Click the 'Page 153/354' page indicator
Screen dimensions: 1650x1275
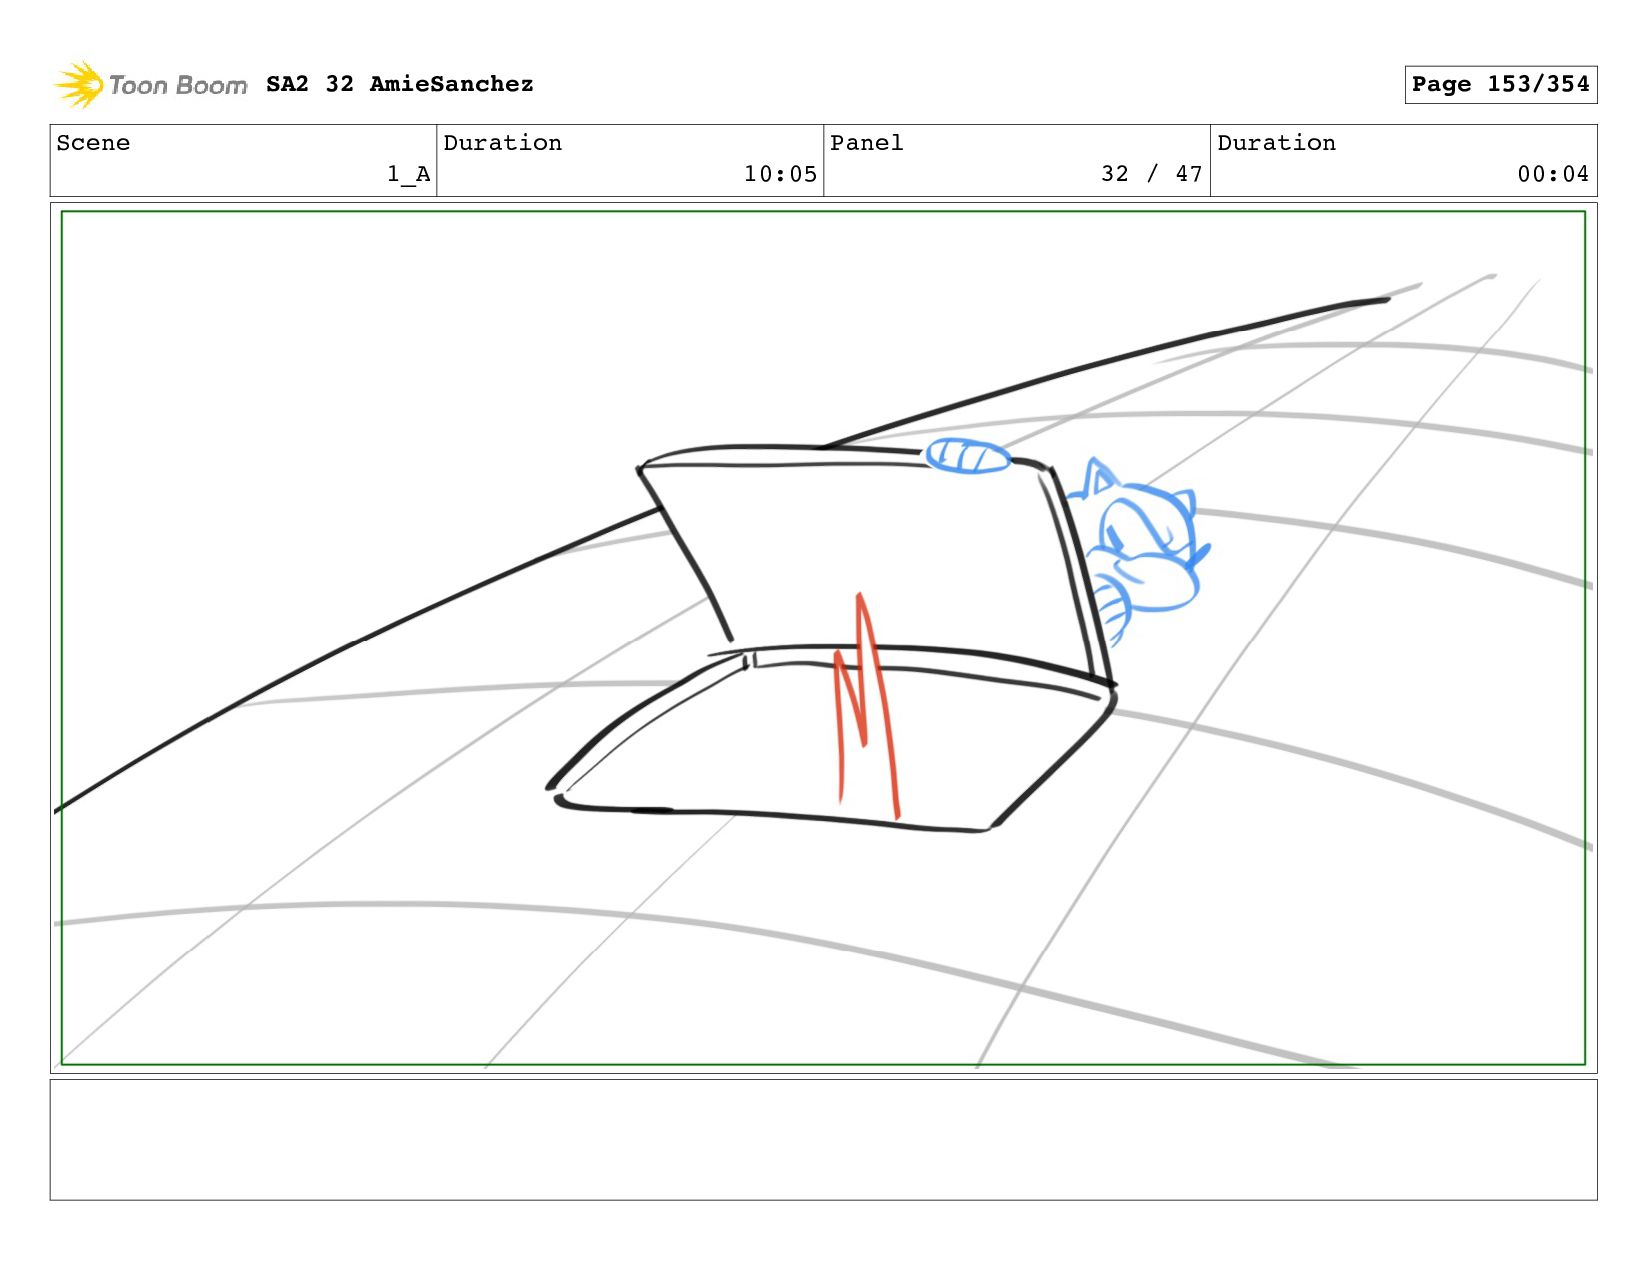tap(1500, 84)
